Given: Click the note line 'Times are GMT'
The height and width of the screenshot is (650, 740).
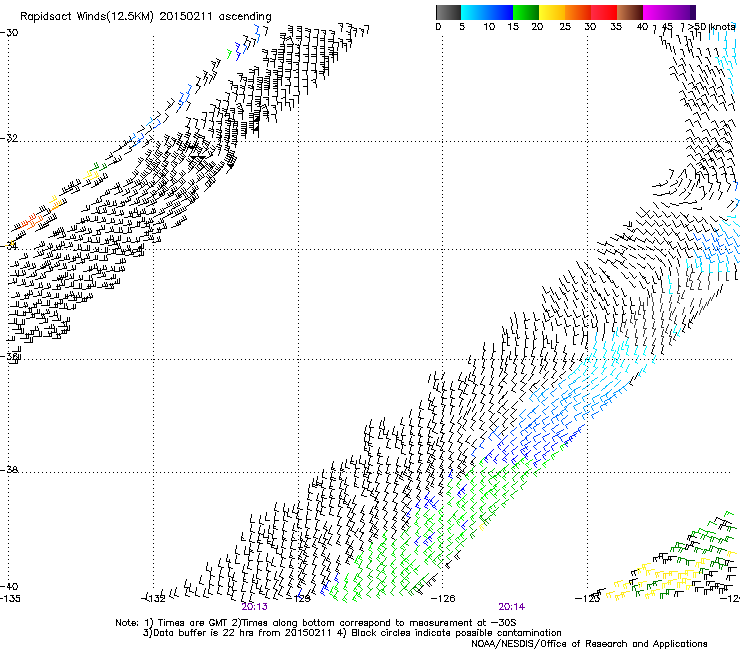Looking at the screenshot, I should pos(193,623).
